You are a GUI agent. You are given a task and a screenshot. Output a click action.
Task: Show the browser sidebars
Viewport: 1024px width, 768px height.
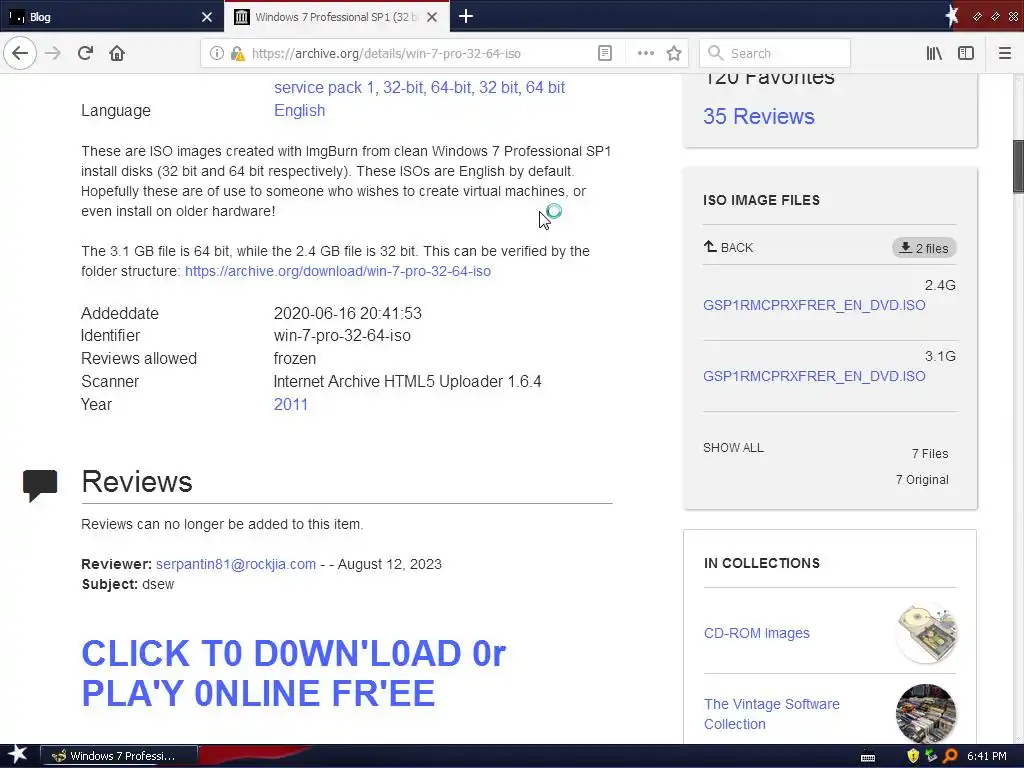point(966,54)
